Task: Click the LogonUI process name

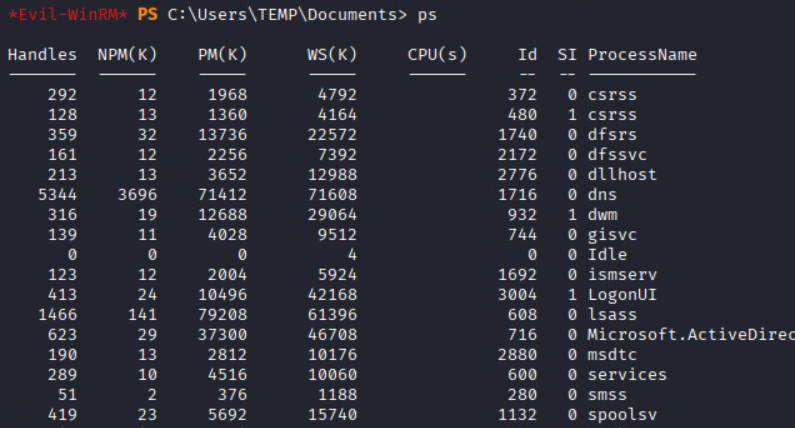Action: (x=622, y=295)
